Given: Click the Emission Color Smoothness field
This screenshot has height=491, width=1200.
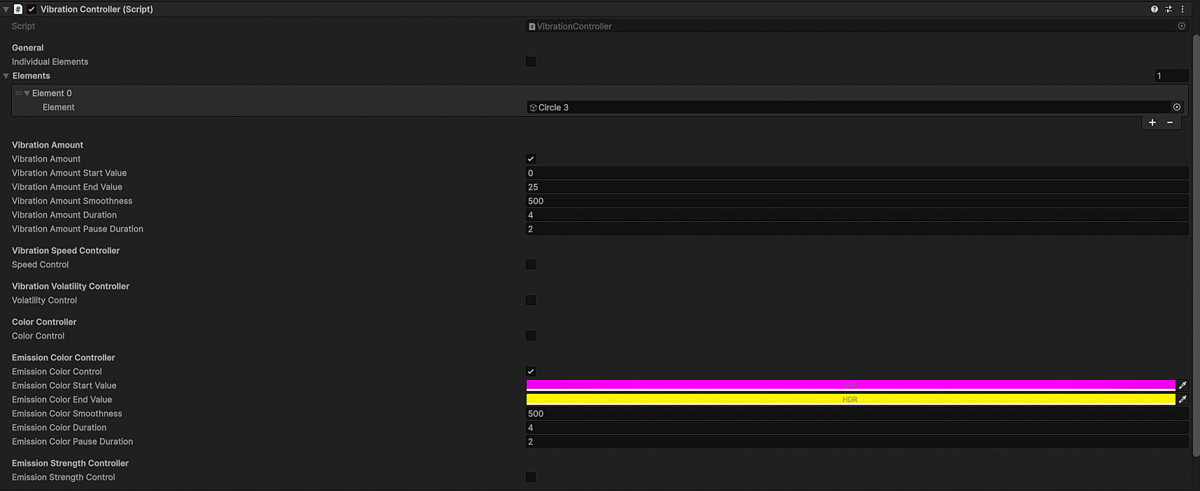Looking at the screenshot, I should (858, 413).
